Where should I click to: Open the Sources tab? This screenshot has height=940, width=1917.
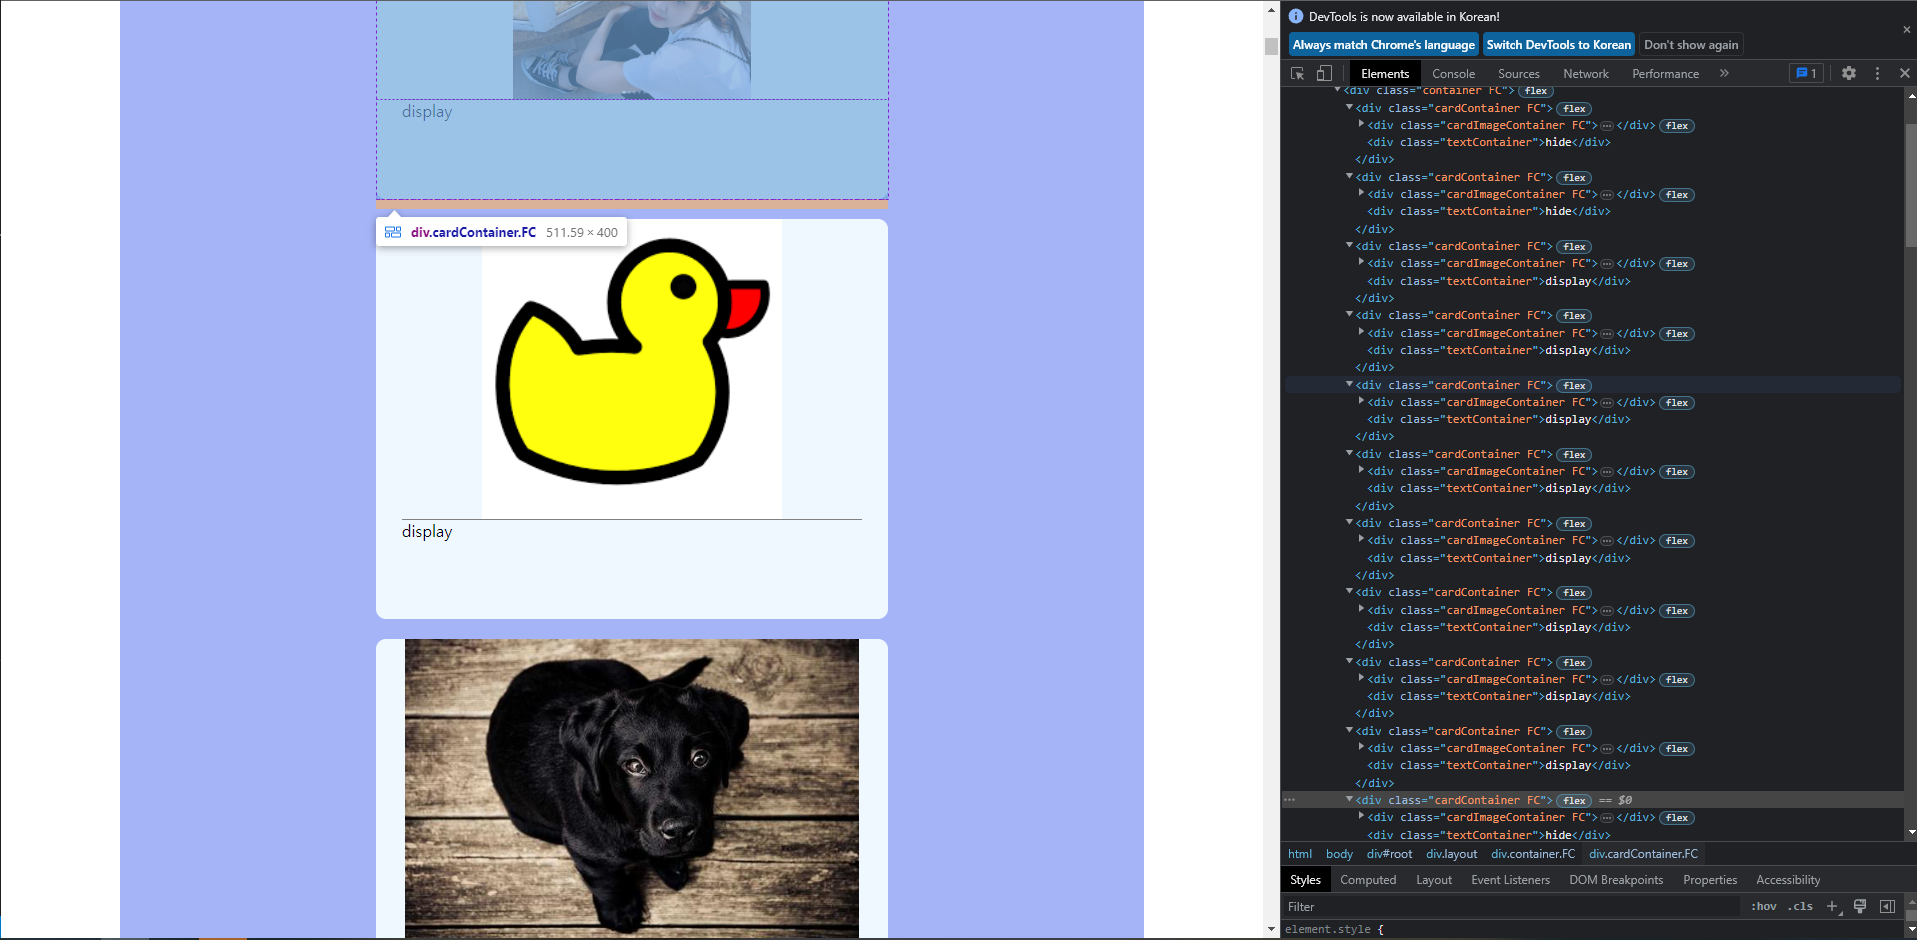[x=1518, y=73]
